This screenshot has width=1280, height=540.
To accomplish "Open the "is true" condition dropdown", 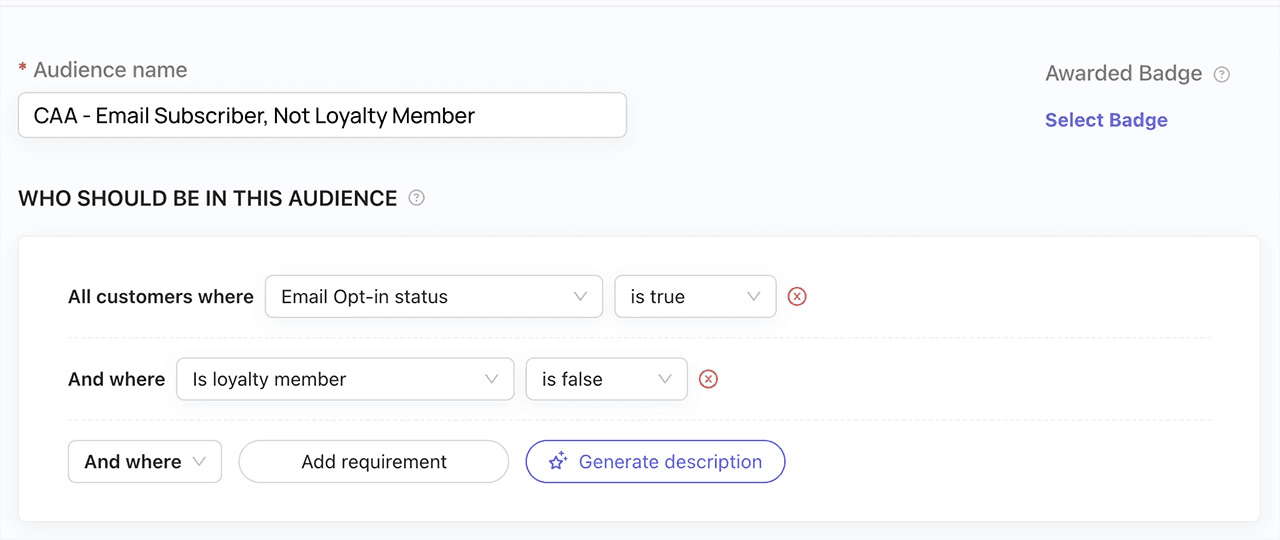I will click(694, 297).
